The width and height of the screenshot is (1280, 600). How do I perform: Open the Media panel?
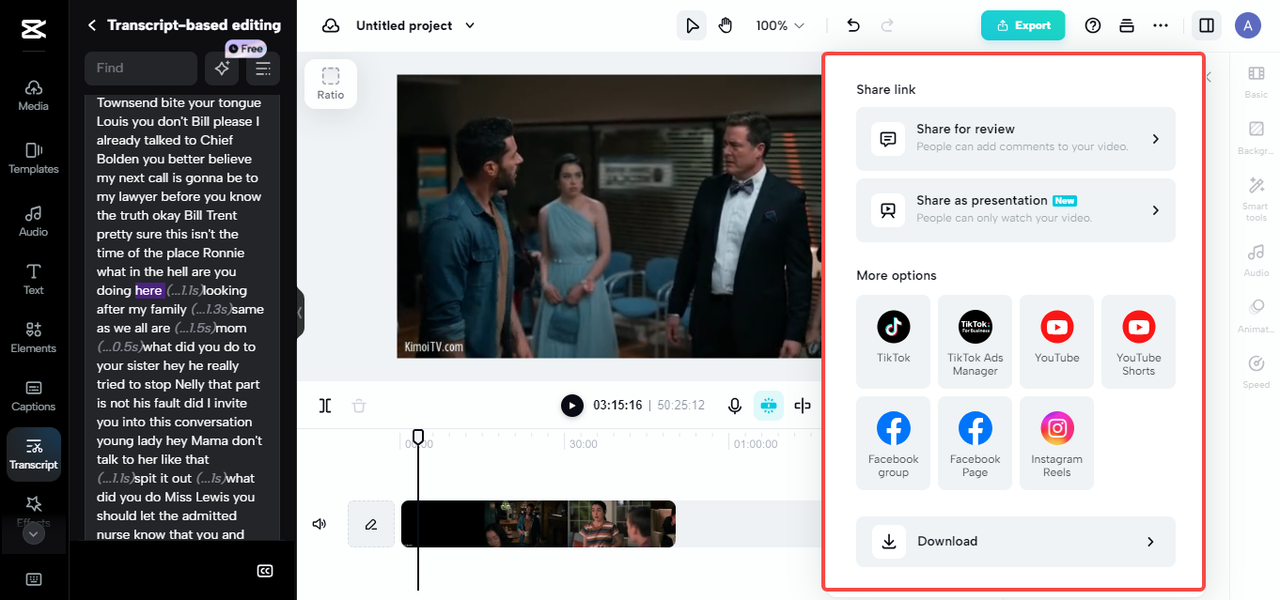point(33,95)
